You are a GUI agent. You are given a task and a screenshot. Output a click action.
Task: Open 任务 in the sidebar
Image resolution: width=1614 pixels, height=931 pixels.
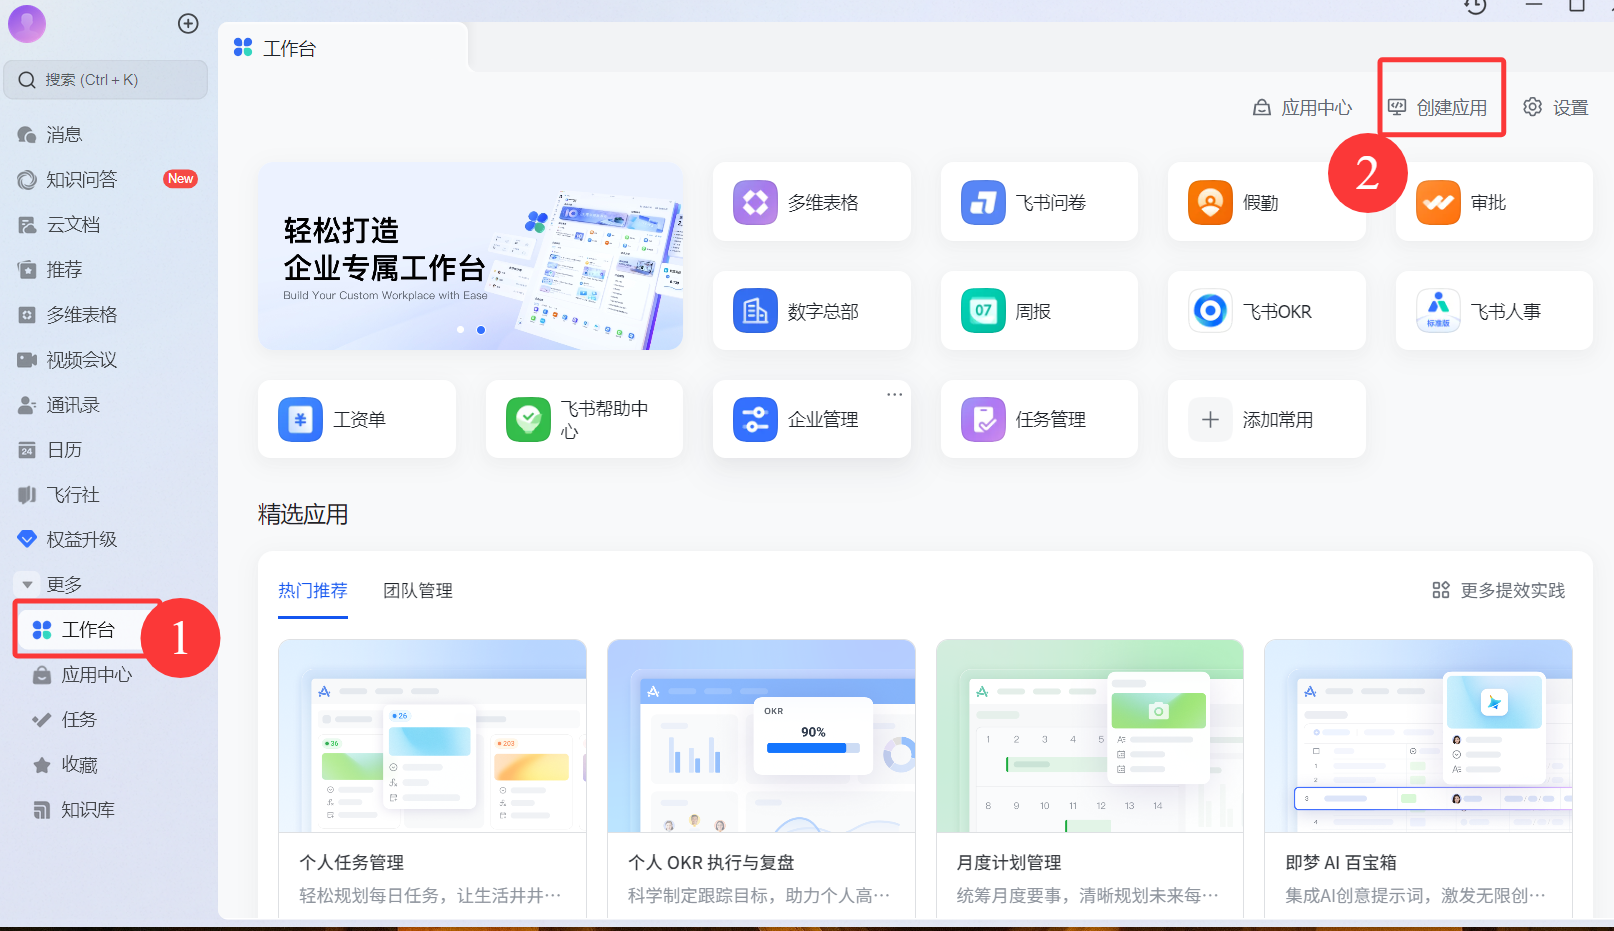coord(78,719)
